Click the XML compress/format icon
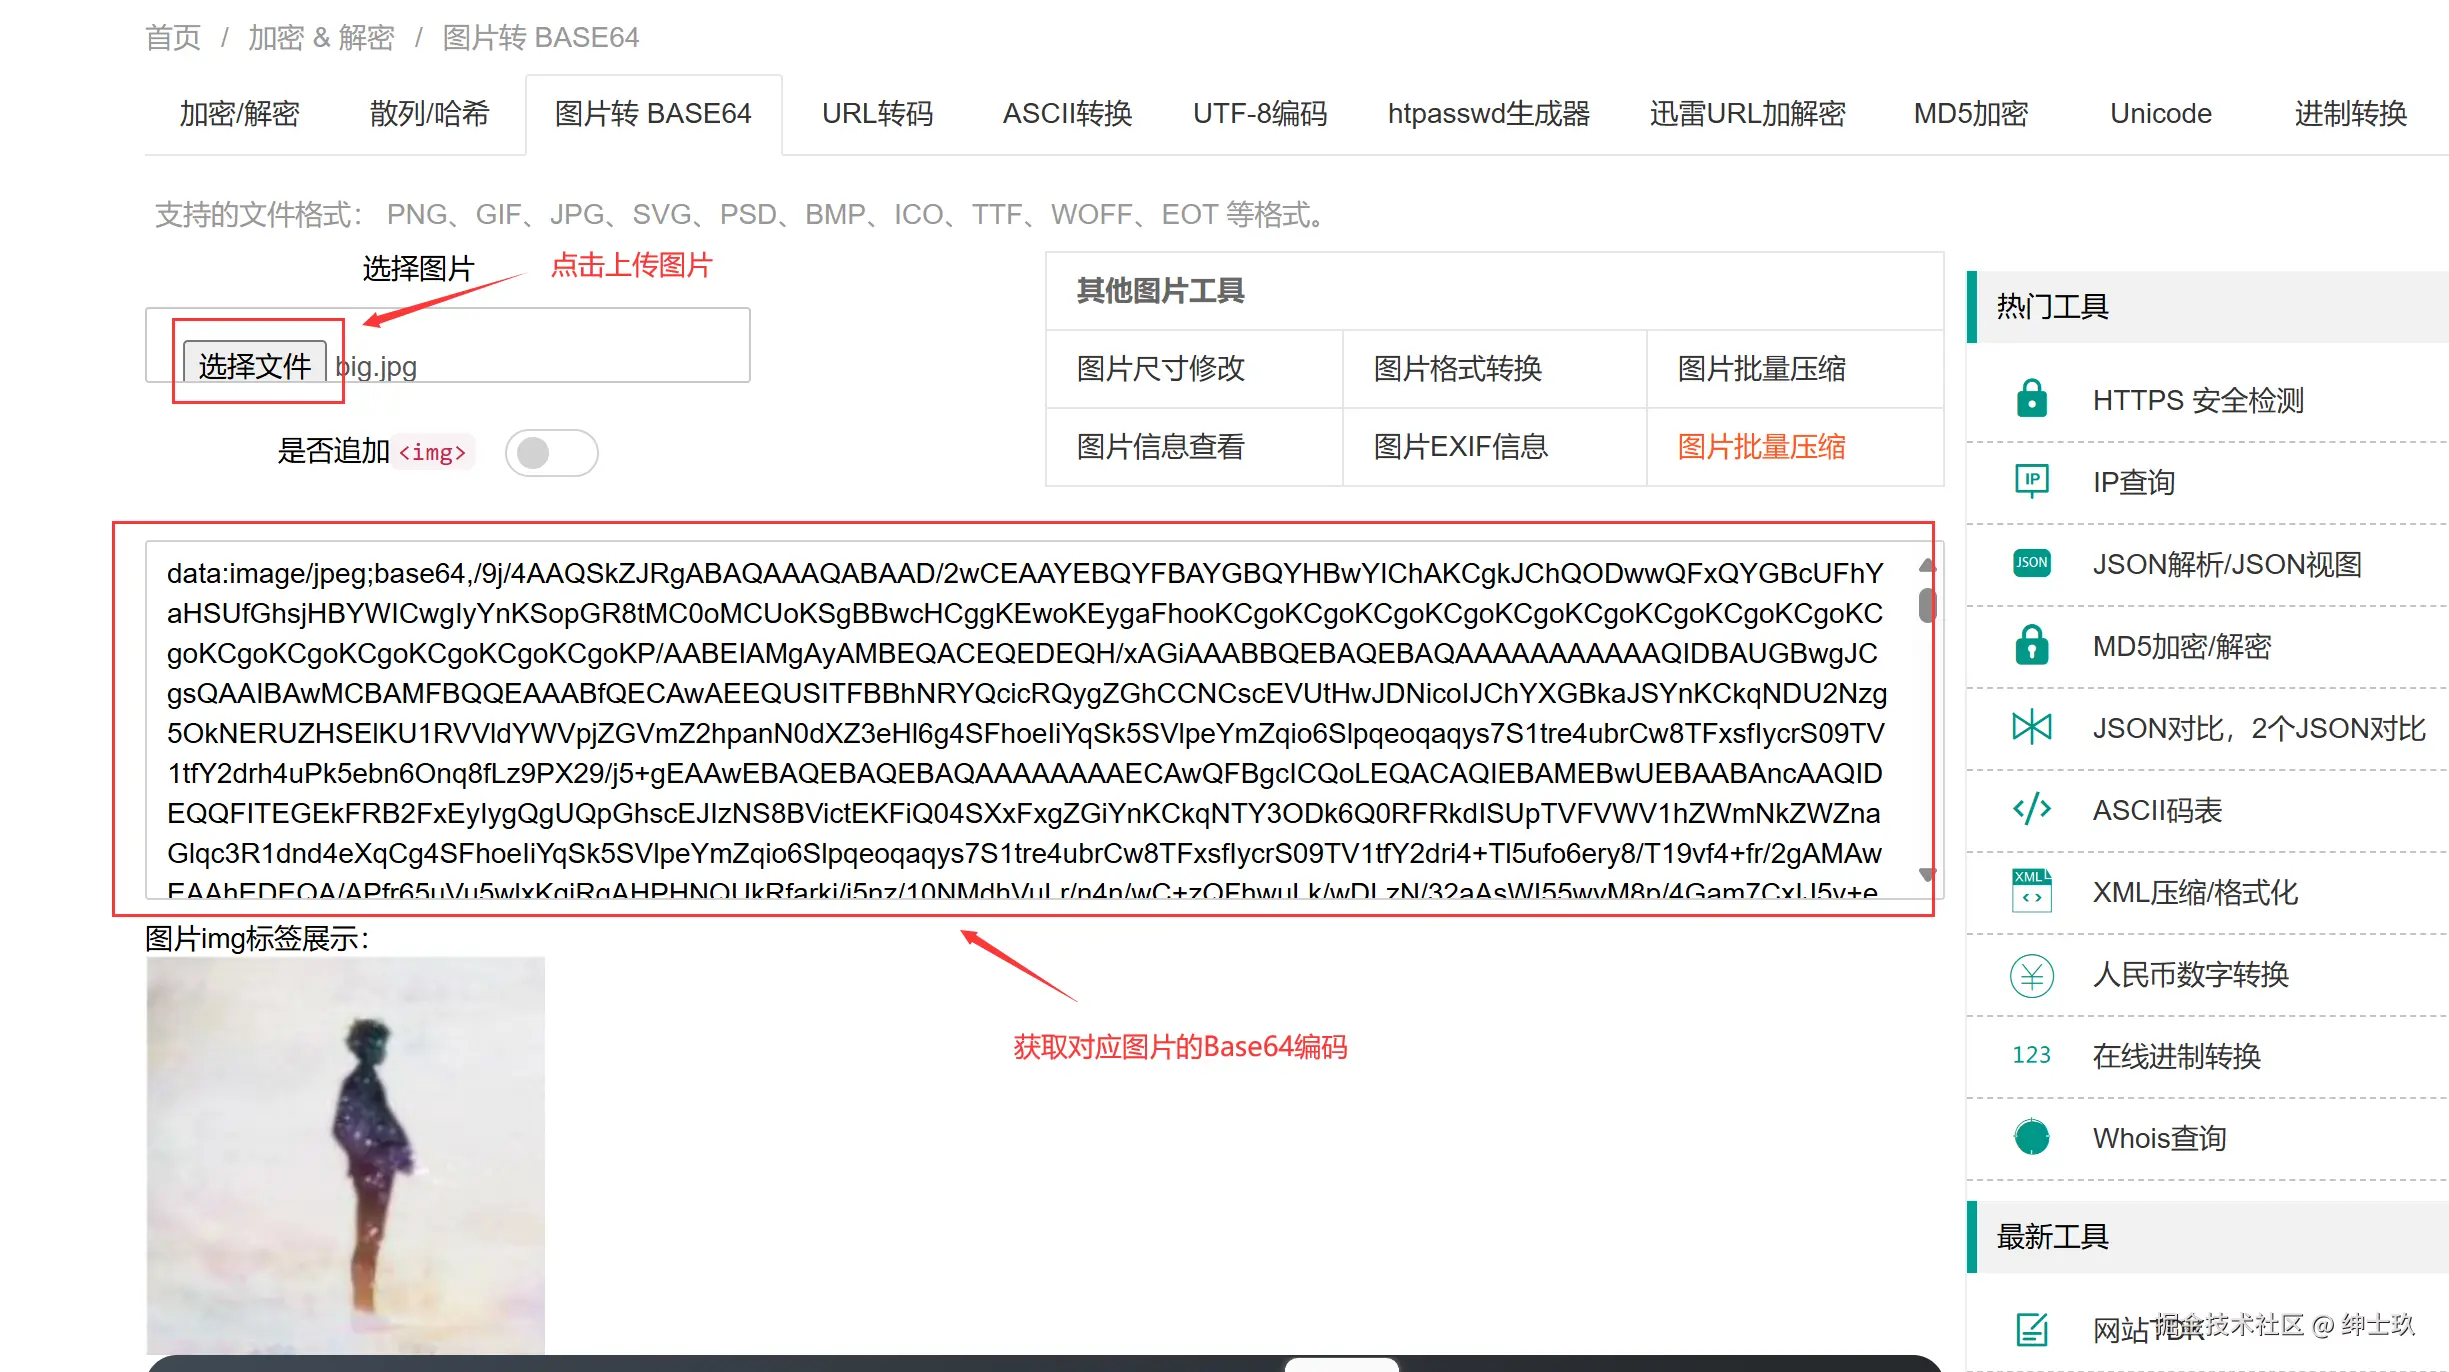The image size is (2449, 1372). point(2031,891)
